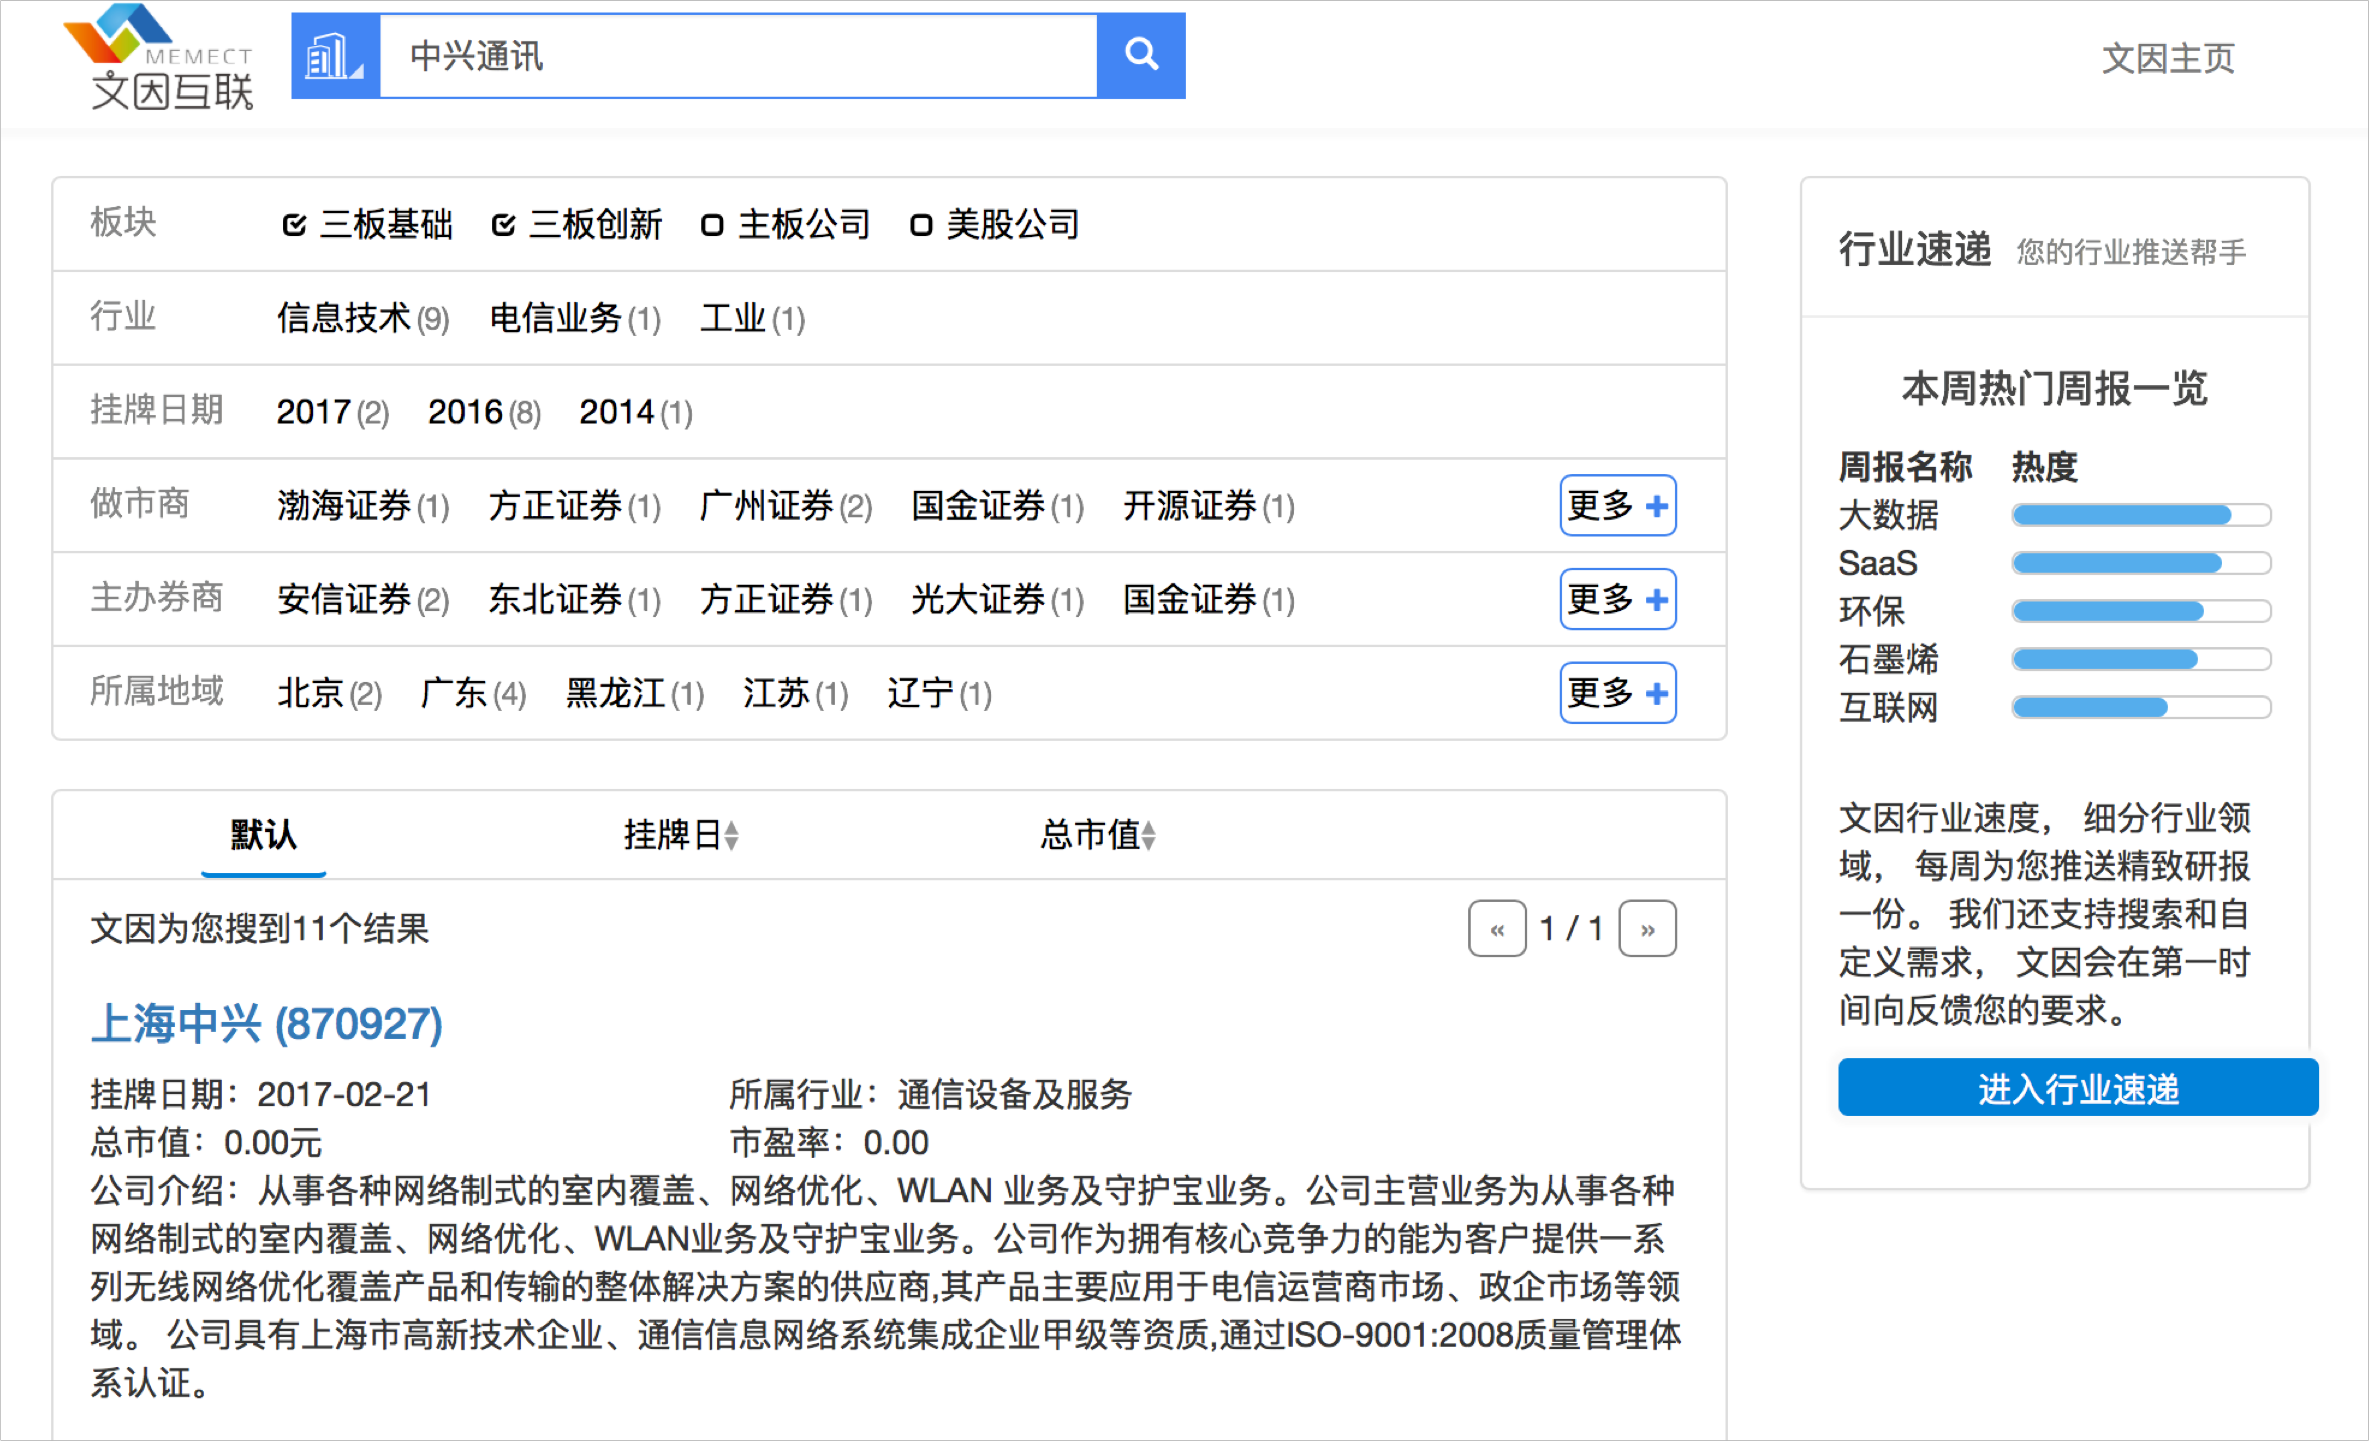This screenshot has height=1441, width=2369.
Task: Select sponsor broker 安信证券 (2)
Action: click(363, 599)
